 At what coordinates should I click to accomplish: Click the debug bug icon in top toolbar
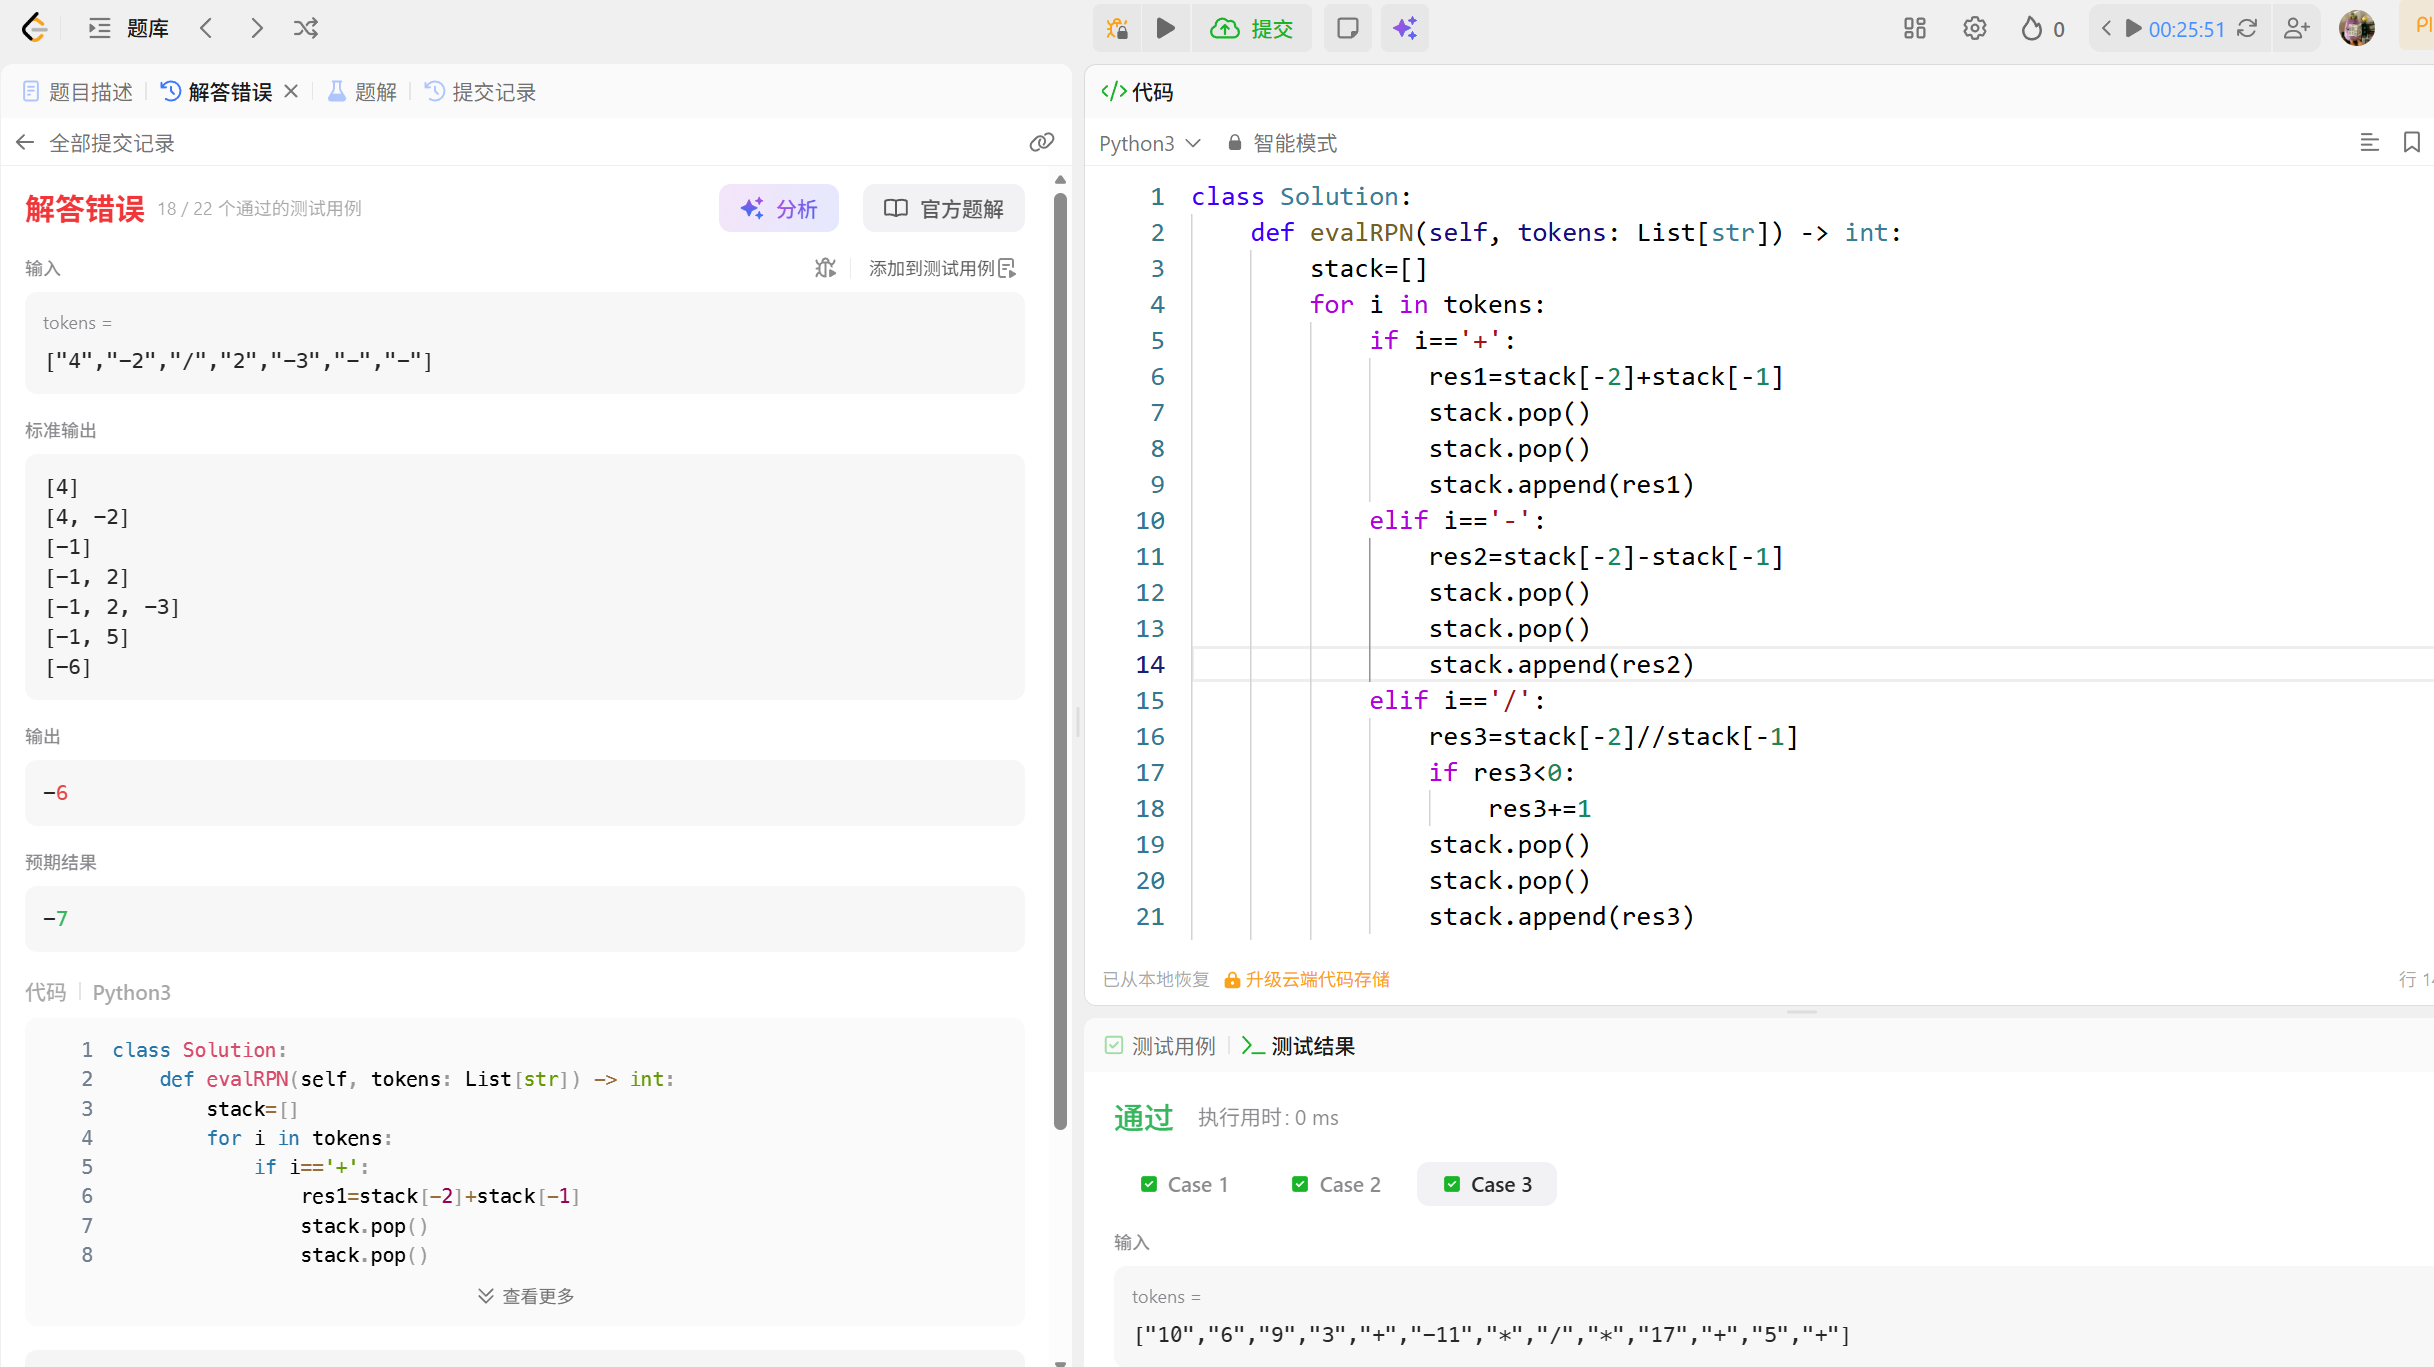(x=1117, y=28)
